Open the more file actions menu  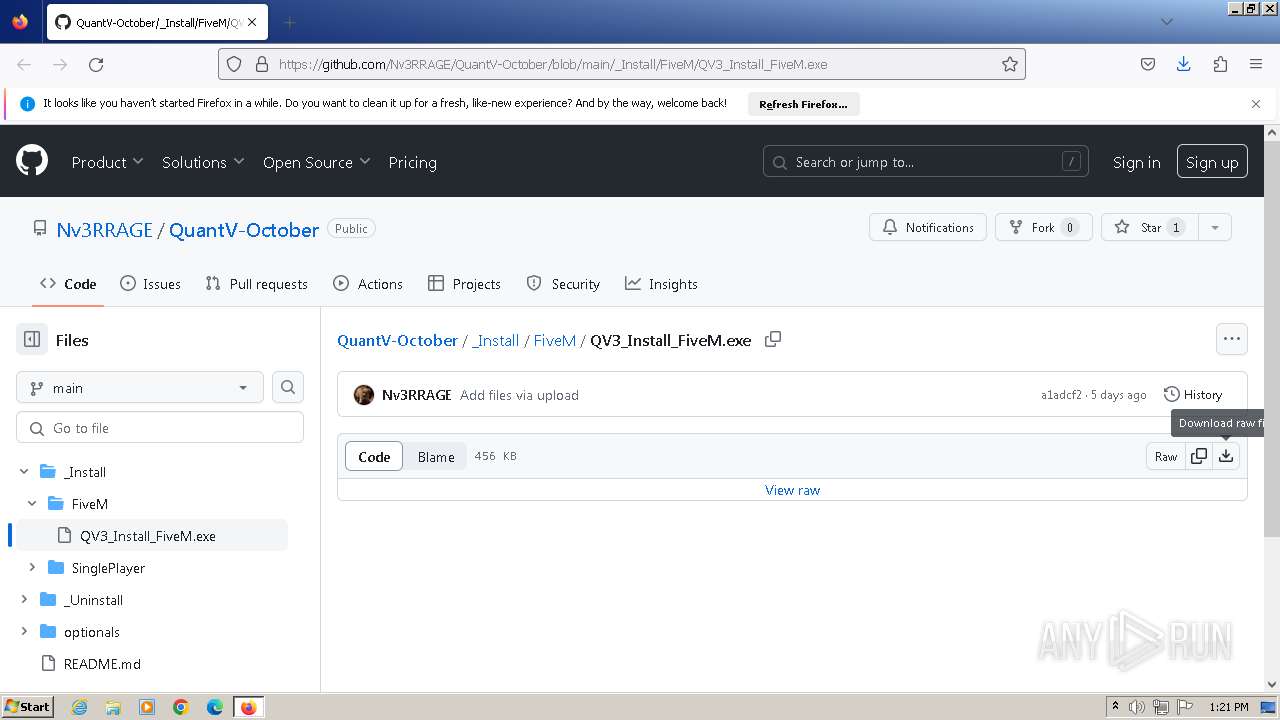pos(1232,339)
